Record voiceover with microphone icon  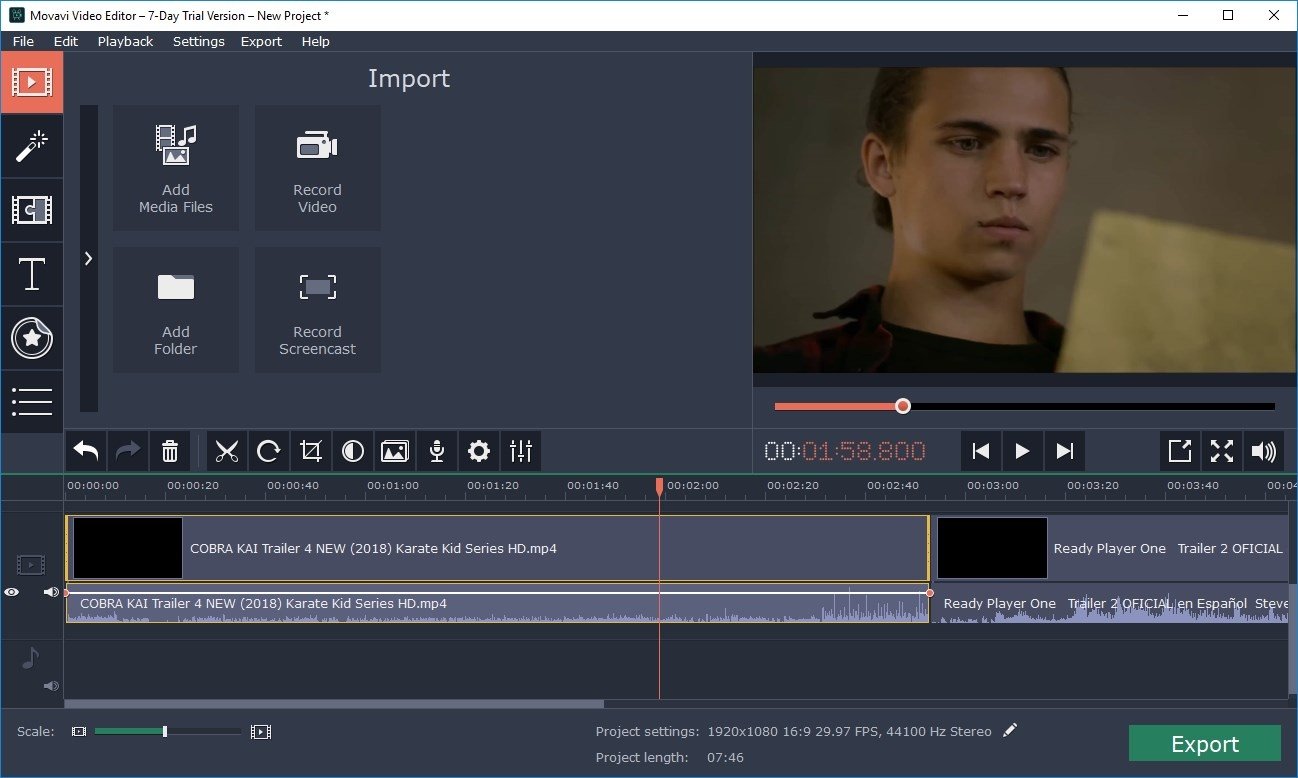point(437,451)
